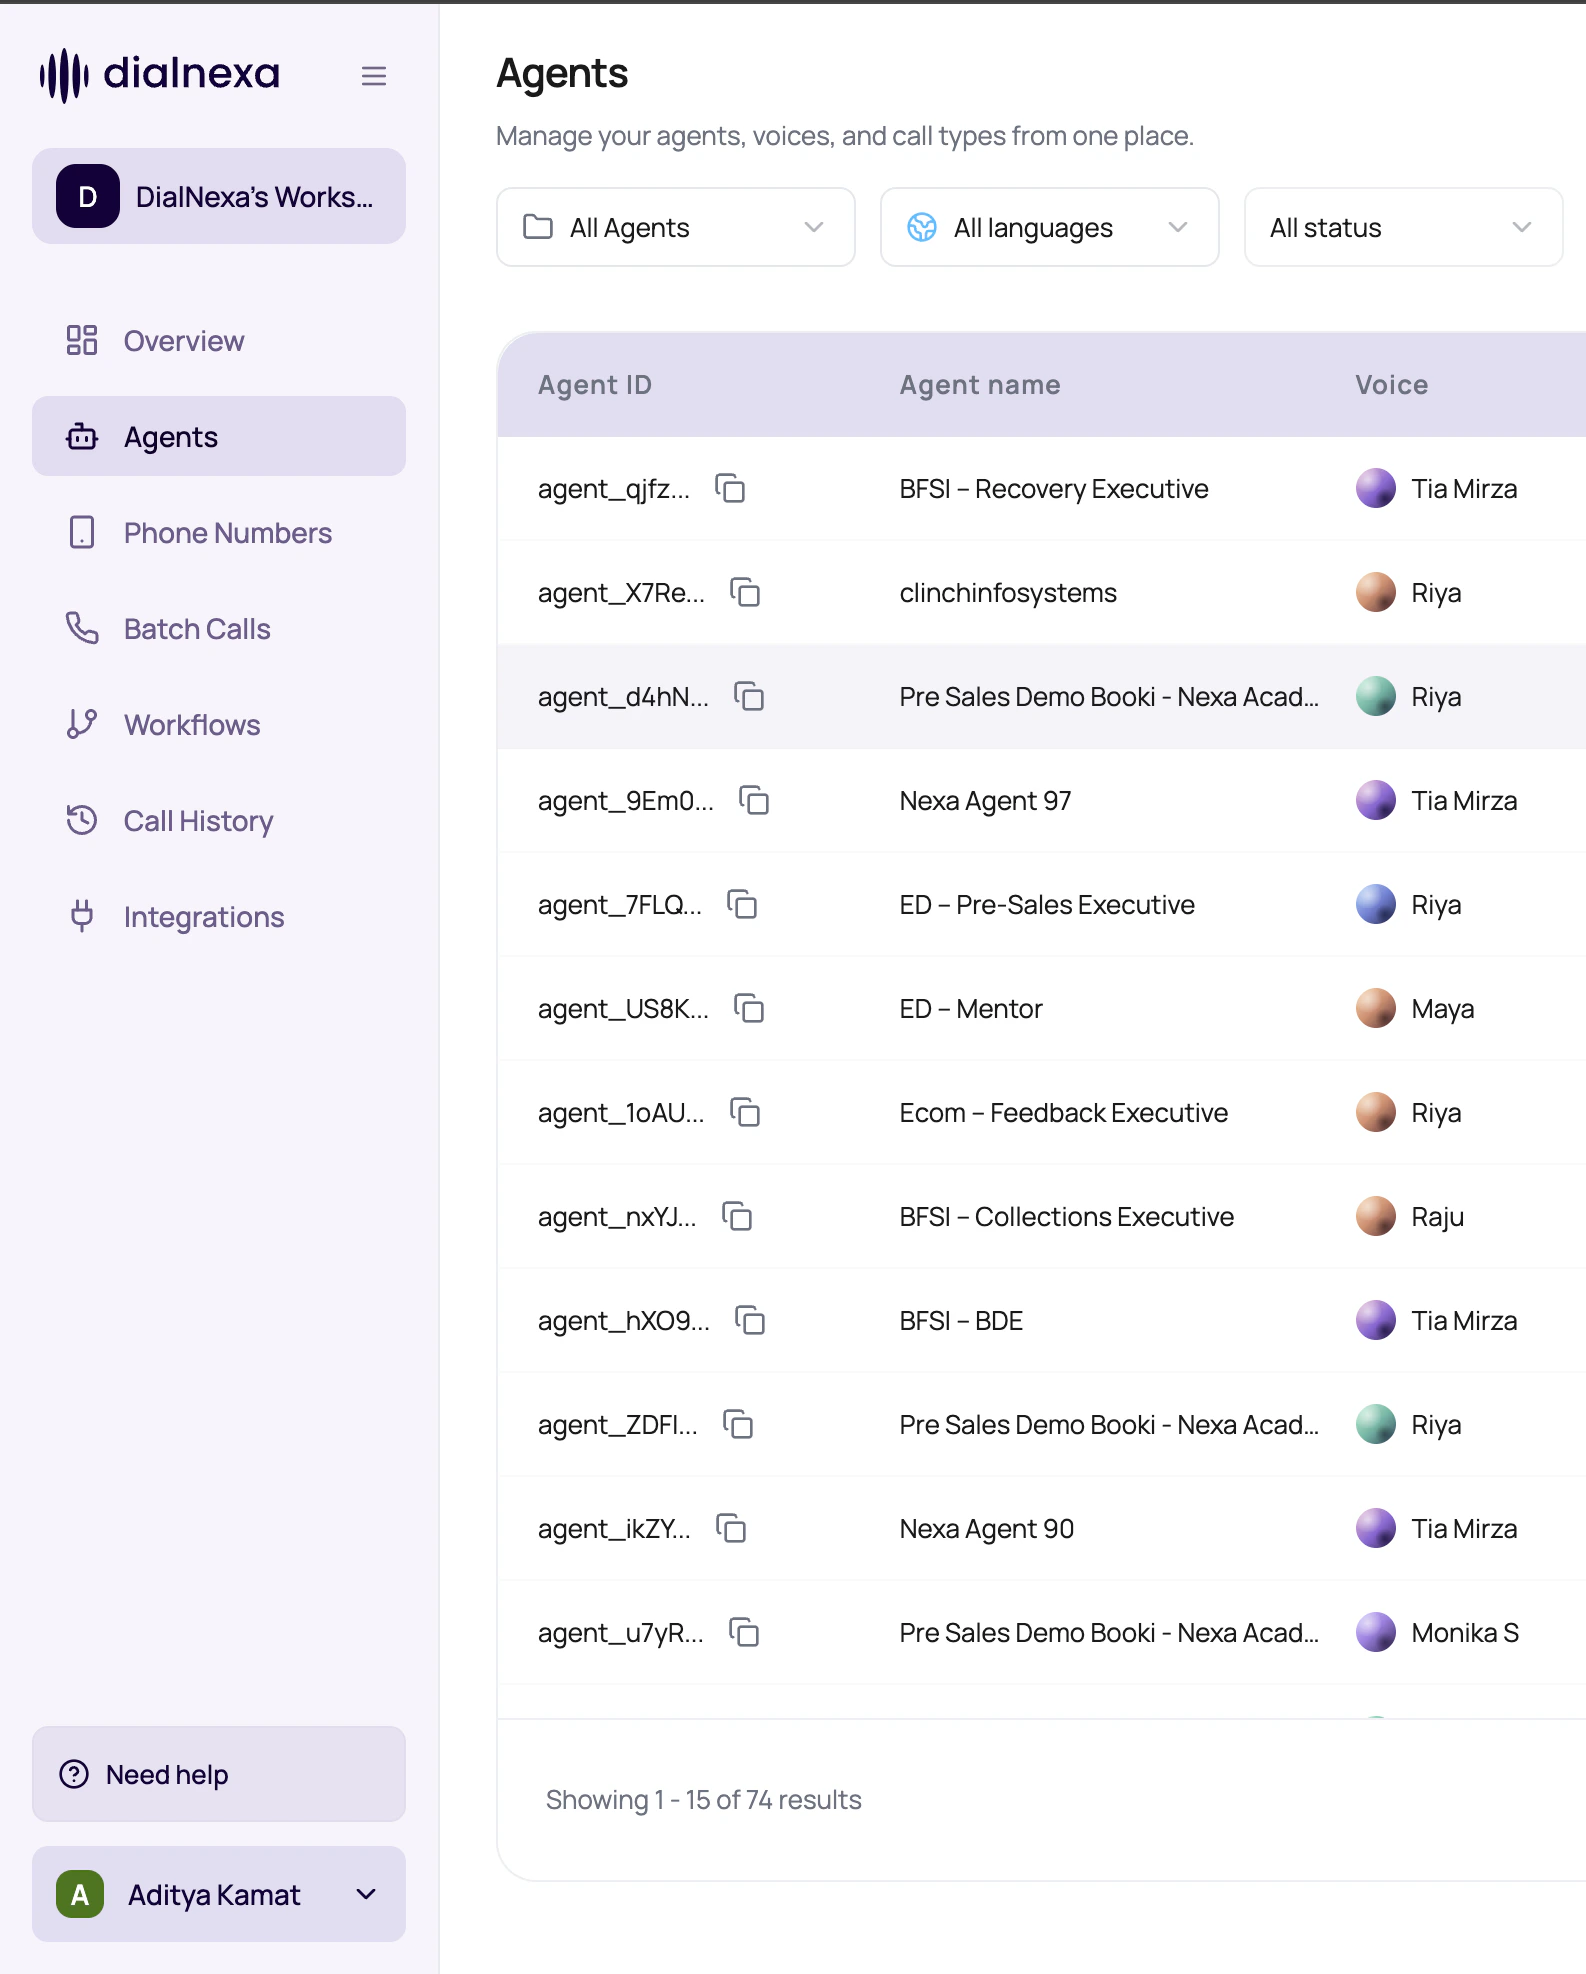This screenshot has width=1586, height=1974.
Task: Copy agent ID agent_ikZY
Action: [x=731, y=1529]
